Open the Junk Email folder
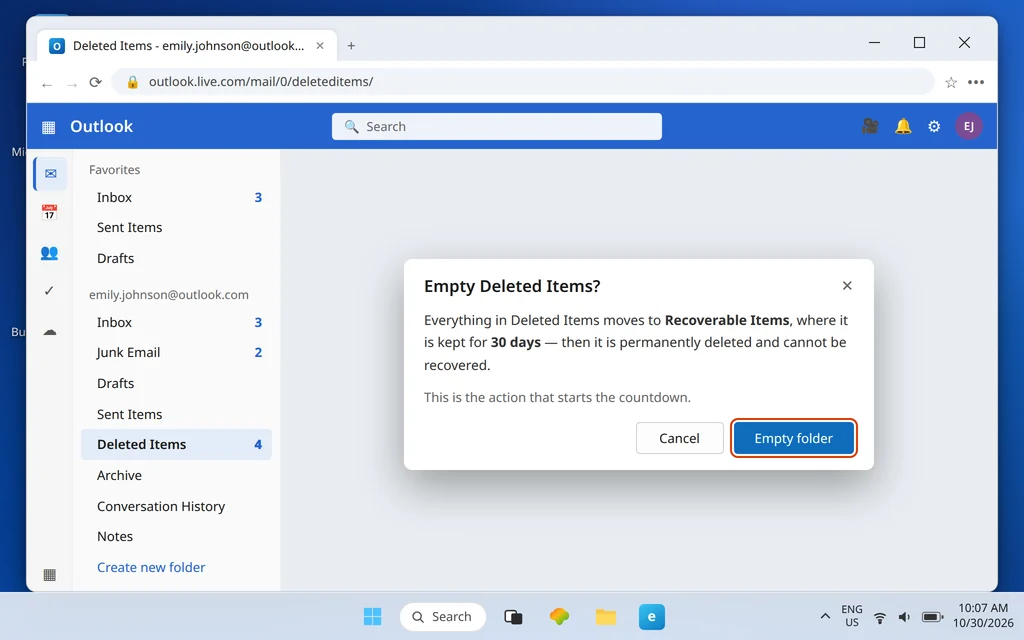Viewport: 1024px width, 640px height. pos(176,353)
